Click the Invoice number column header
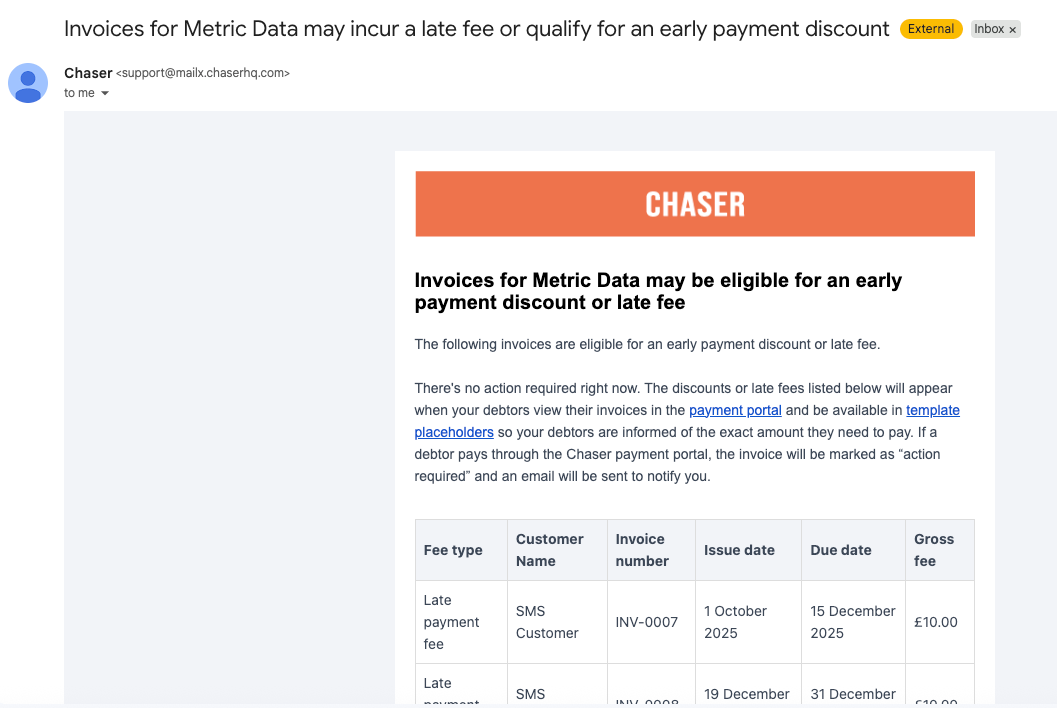The height and width of the screenshot is (708, 1057). pos(642,550)
